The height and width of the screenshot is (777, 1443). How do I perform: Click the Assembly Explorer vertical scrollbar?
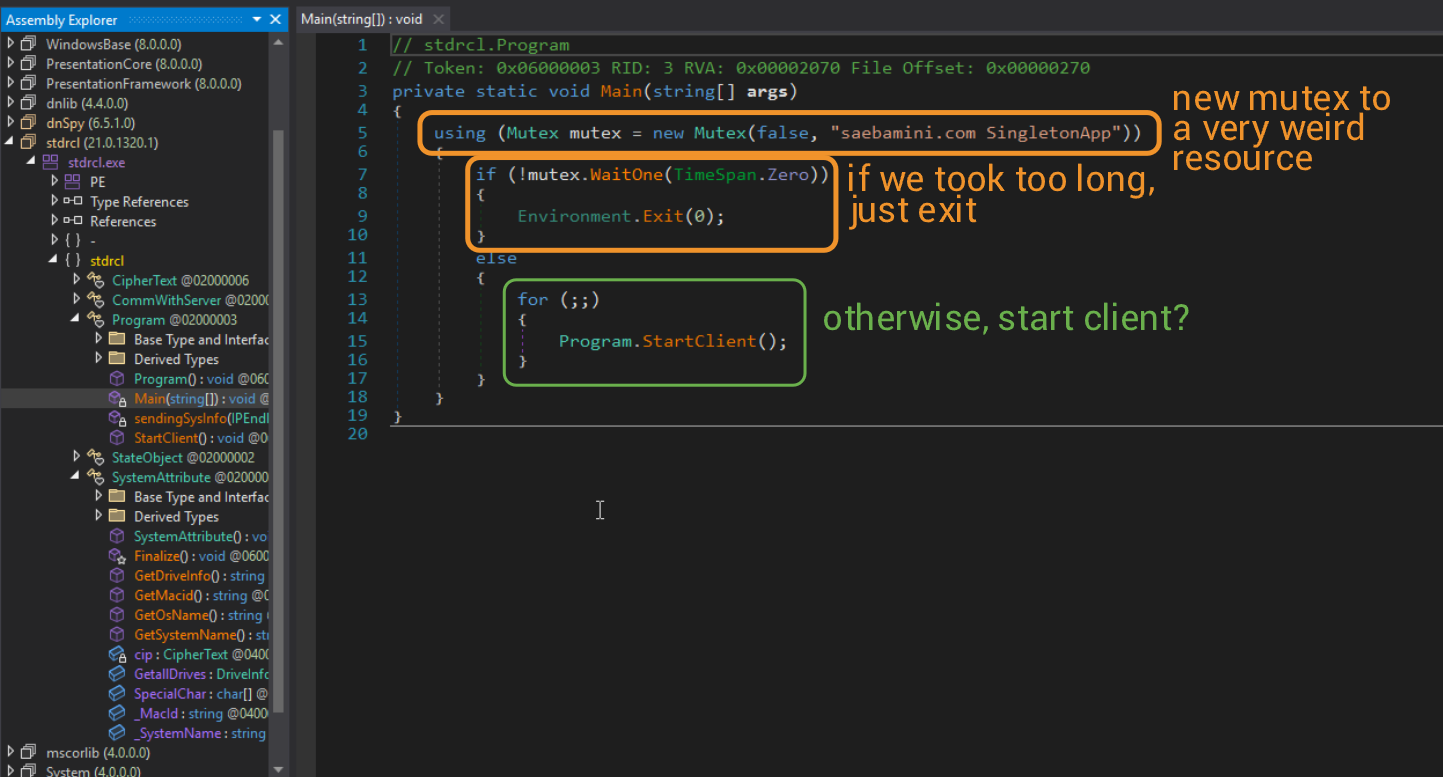278,400
